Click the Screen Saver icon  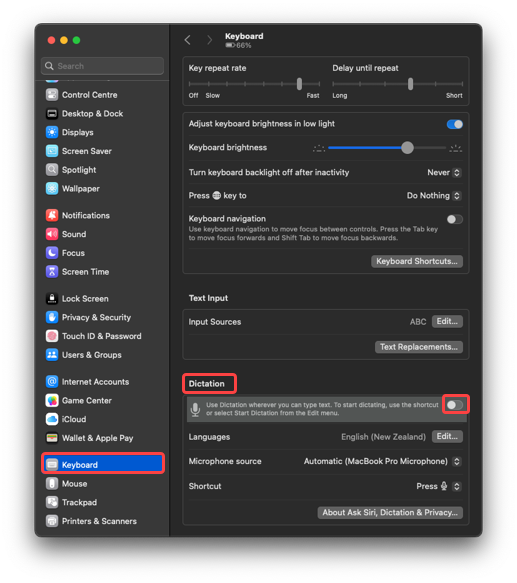pyautogui.click(x=52, y=151)
